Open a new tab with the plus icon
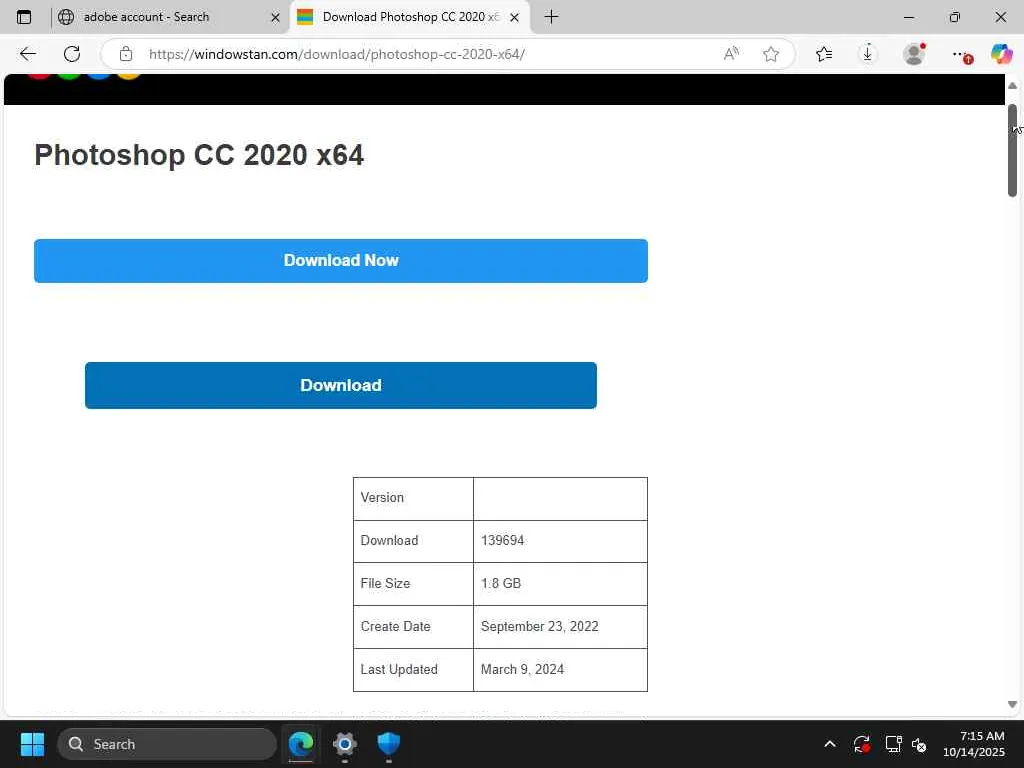This screenshot has width=1024, height=768. point(551,17)
